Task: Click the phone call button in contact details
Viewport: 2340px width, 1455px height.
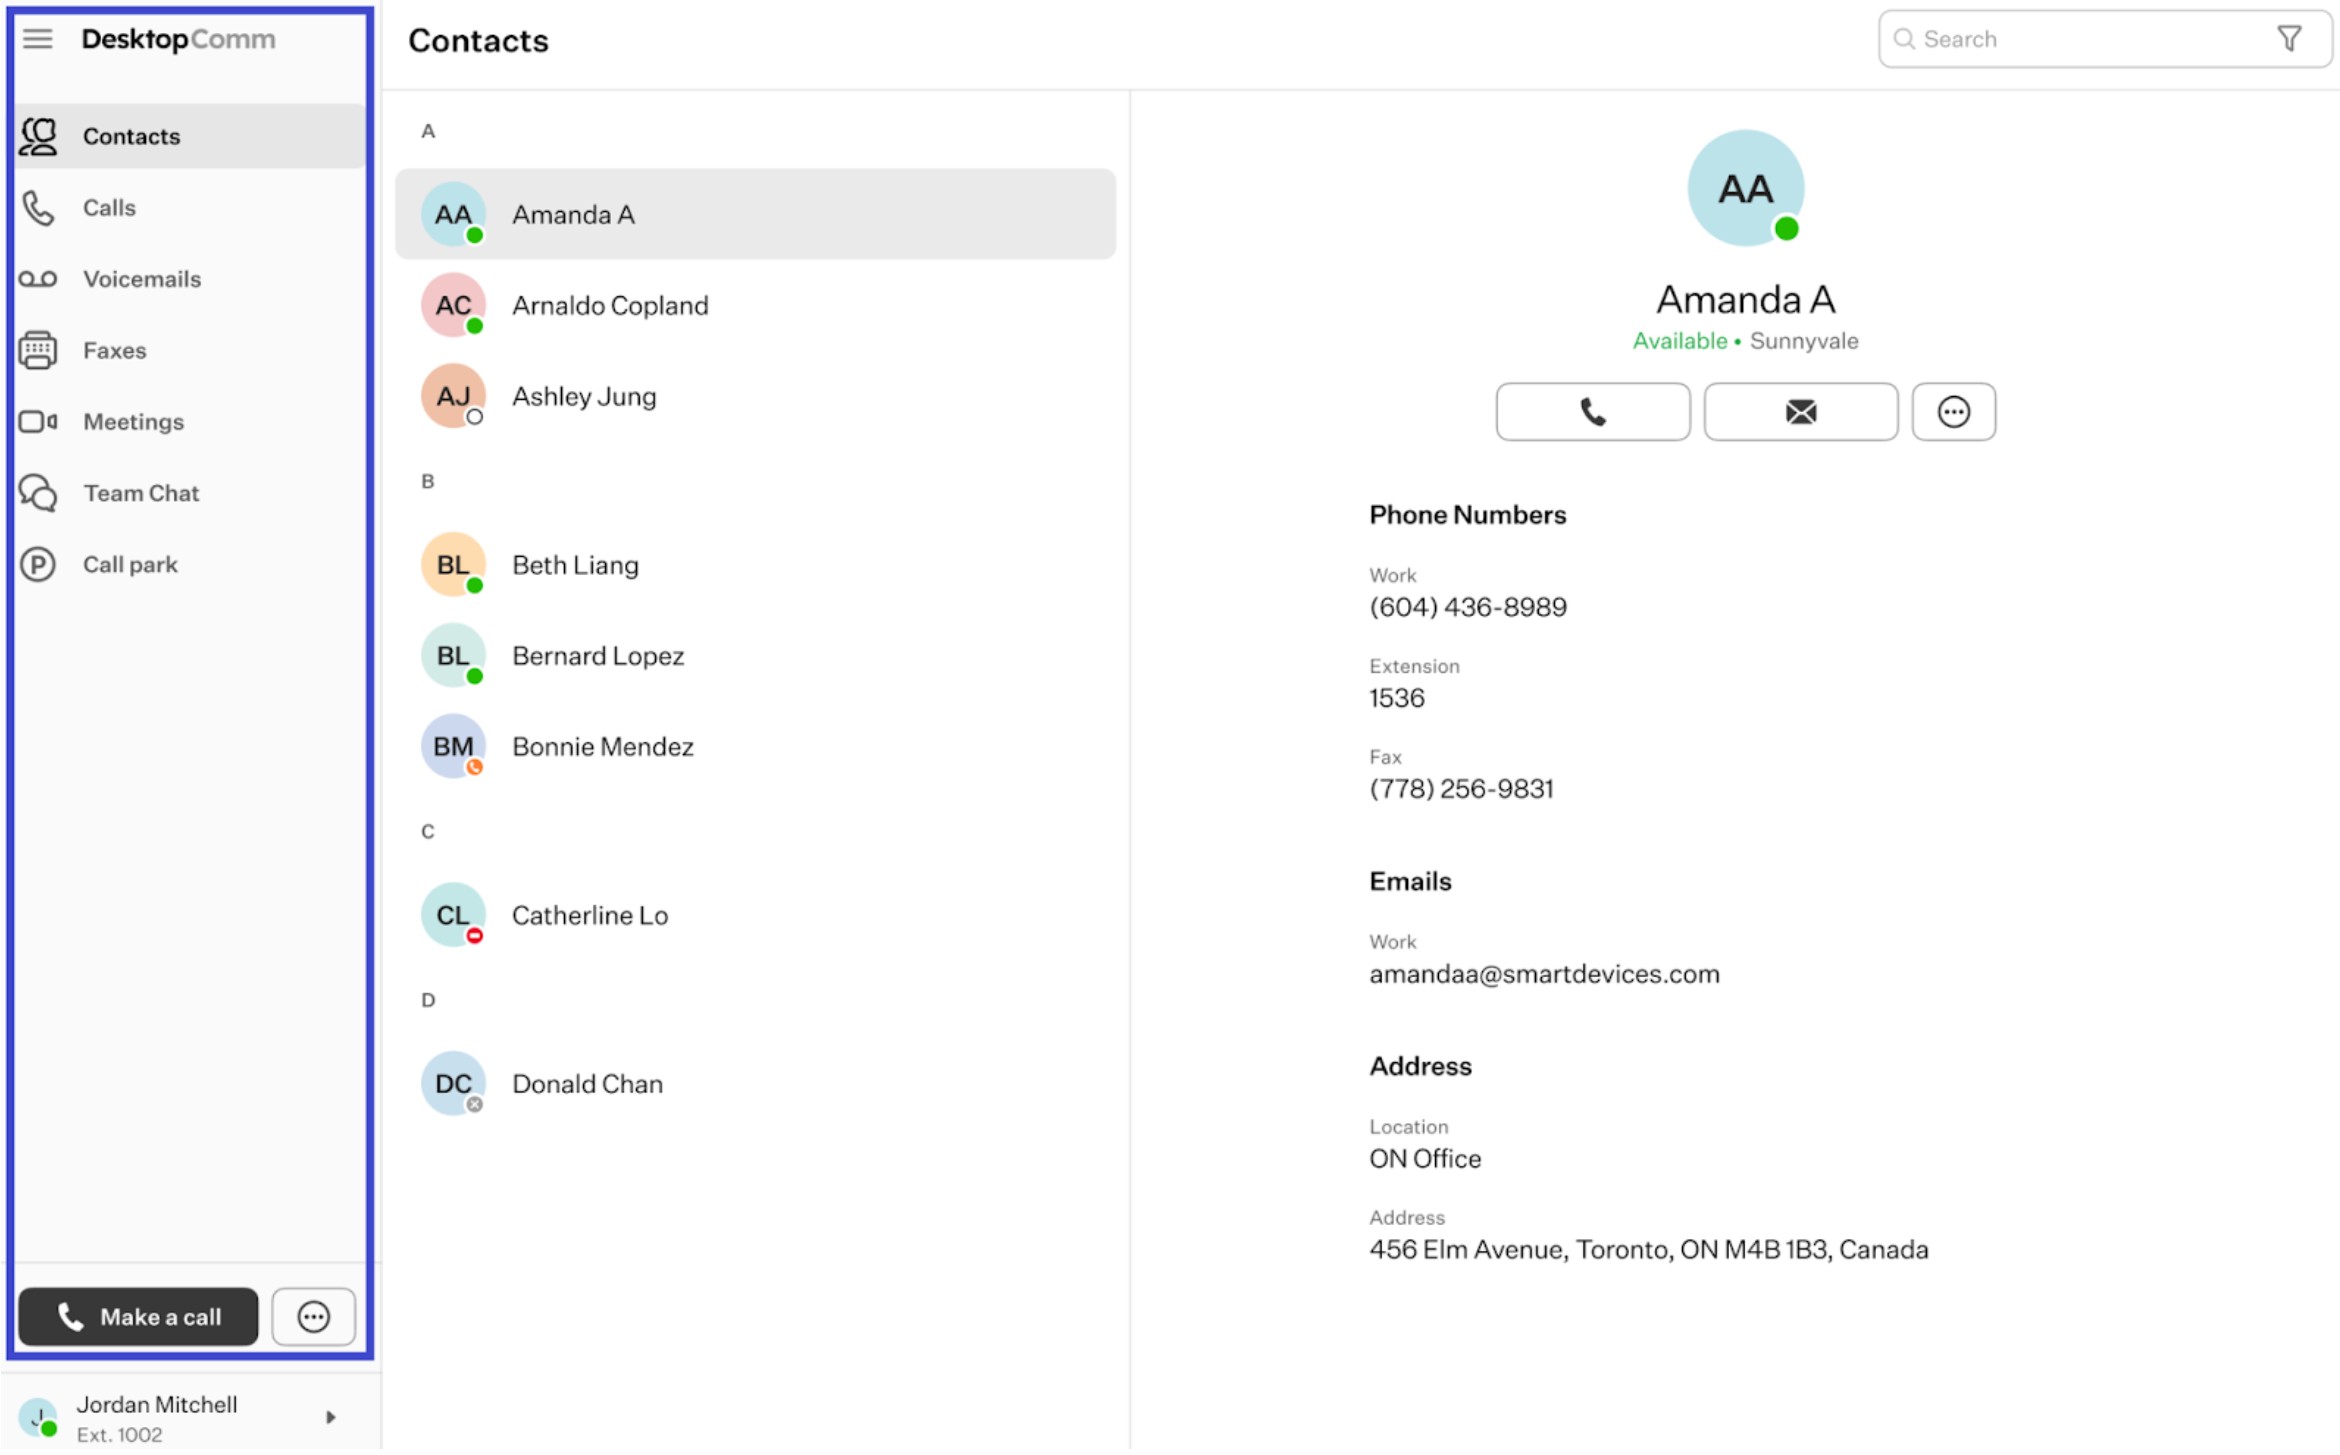Action: point(1593,412)
